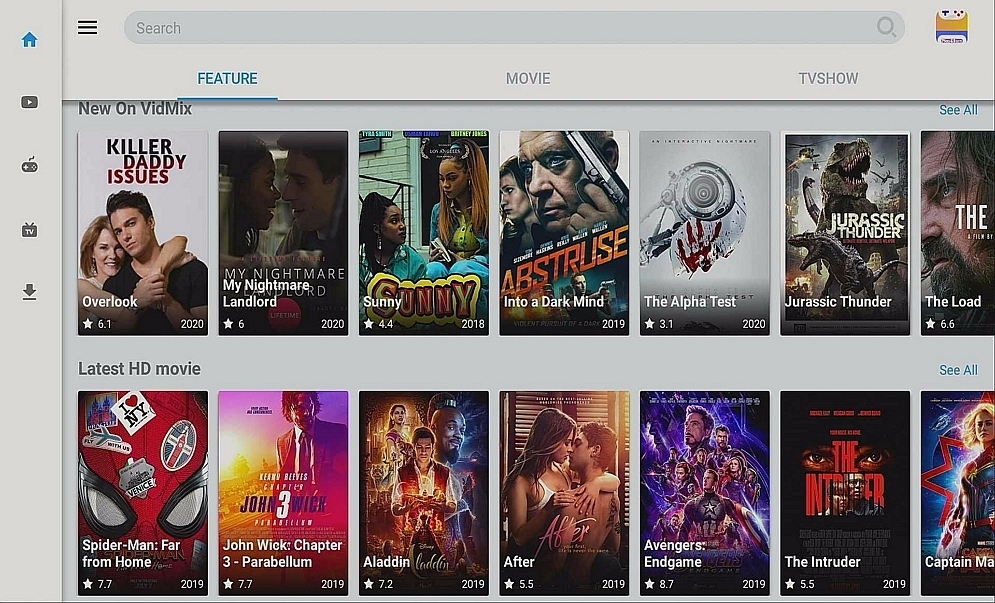This screenshot has height=603, width=995.
Task: Click See All for New On VidMix
Action: click(x=958, y=110)
